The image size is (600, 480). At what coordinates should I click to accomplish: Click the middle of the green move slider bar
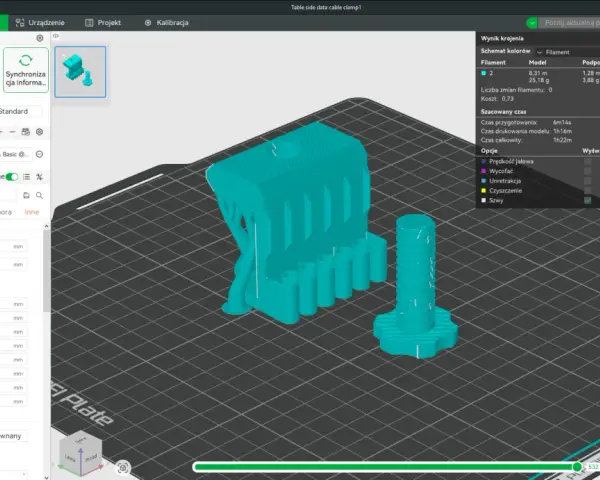[x=385, y=467]
